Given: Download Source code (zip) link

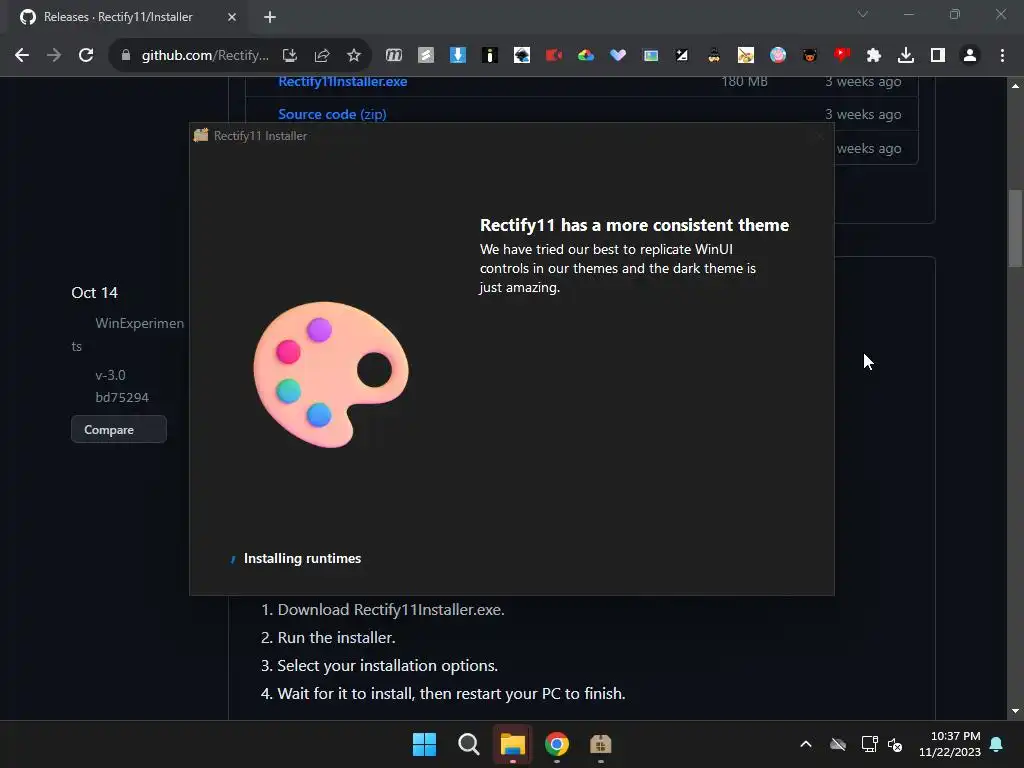Looking at the screenshot, I should pyautogui.click(x=332, y=114).
